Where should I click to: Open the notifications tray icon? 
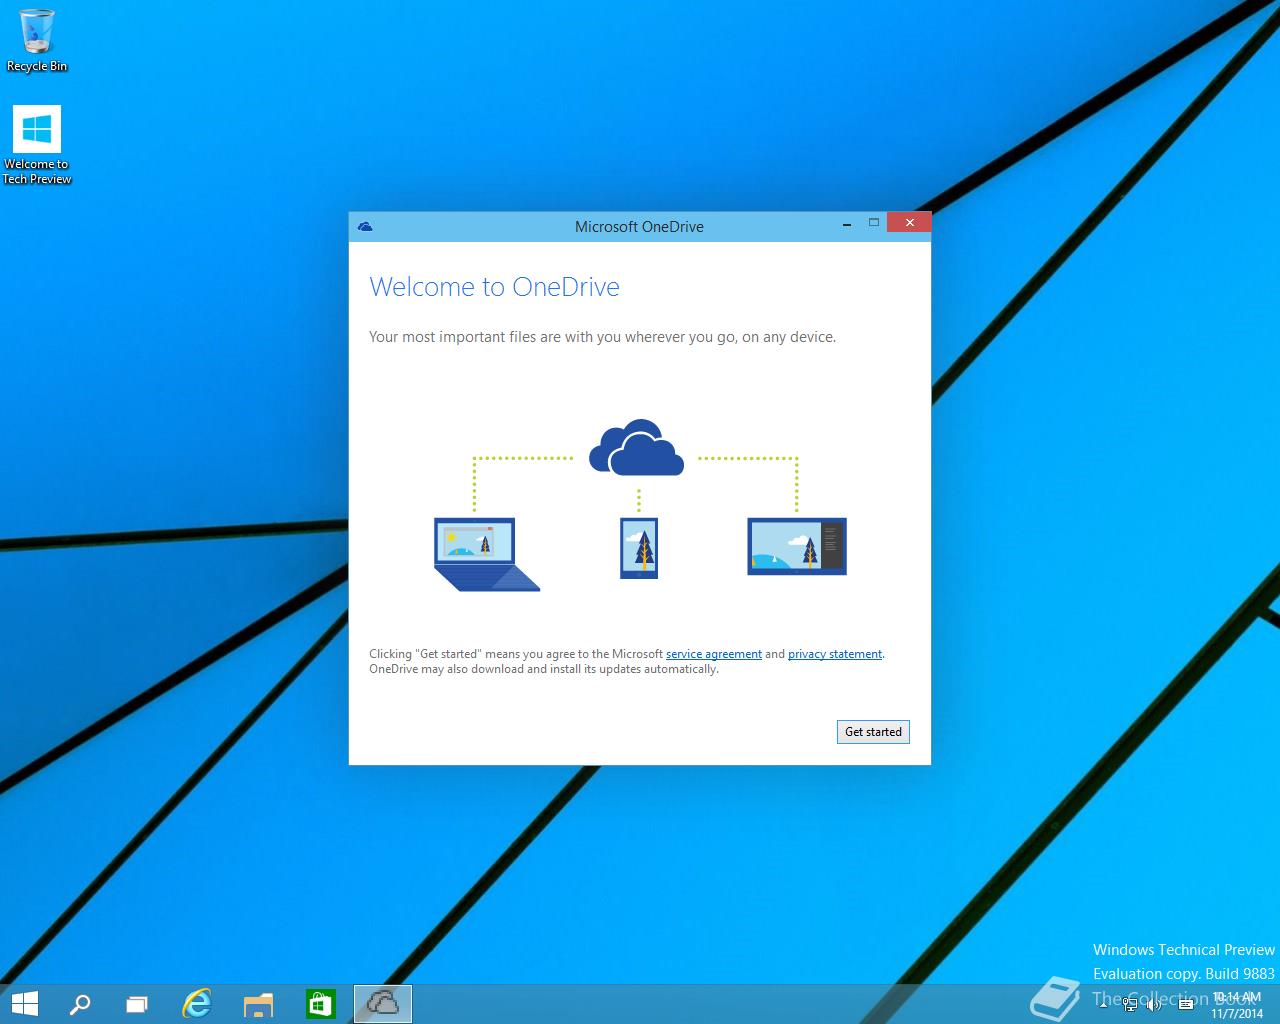pyautogui.click(x=1185, y=1003)
